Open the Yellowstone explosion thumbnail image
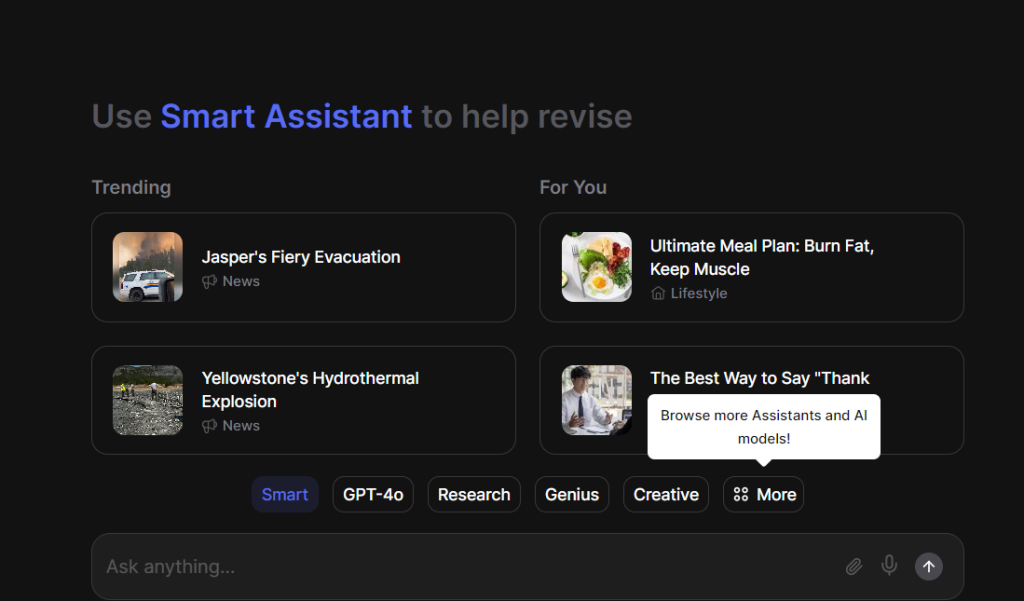1024x601 pixels. pos(148,400)
